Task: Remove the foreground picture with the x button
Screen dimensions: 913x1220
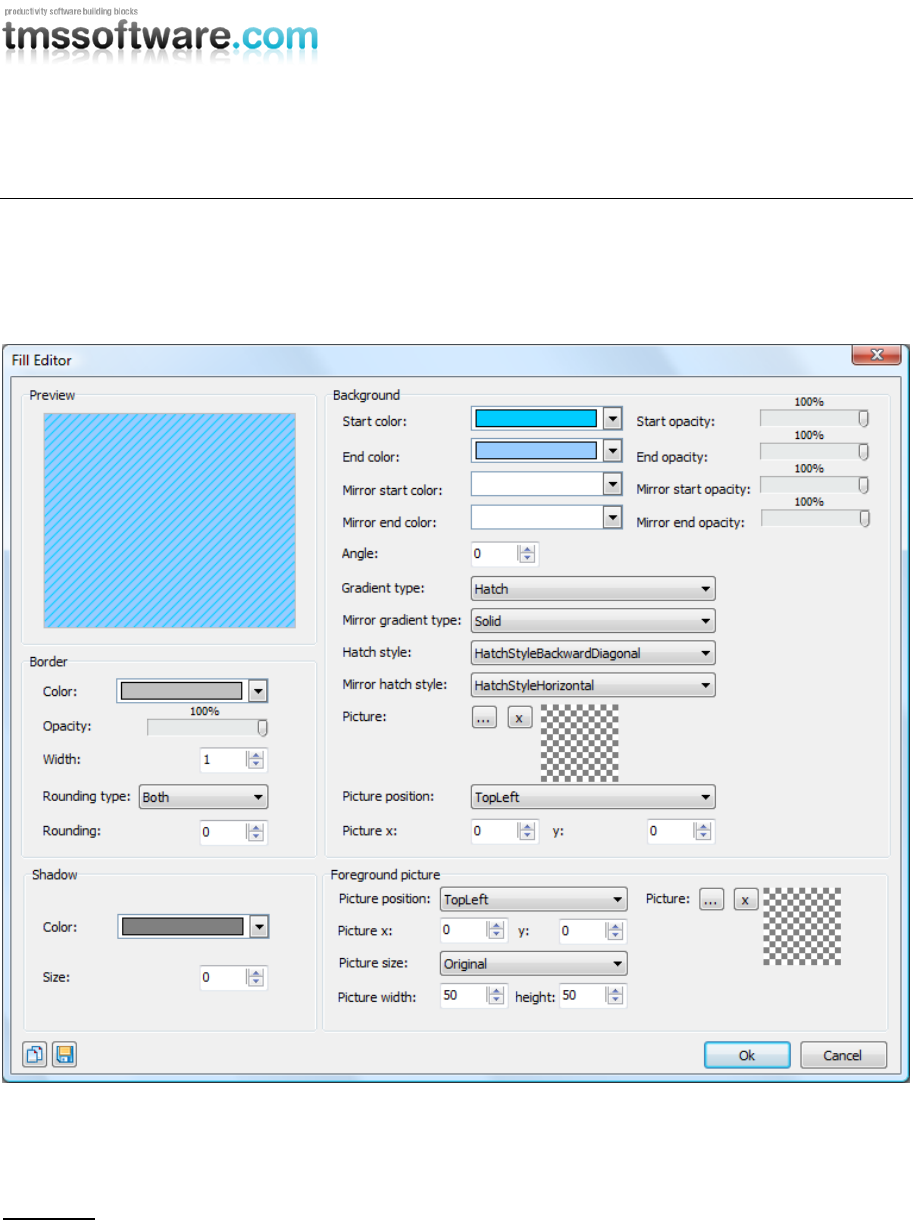Action: (746, 899)
